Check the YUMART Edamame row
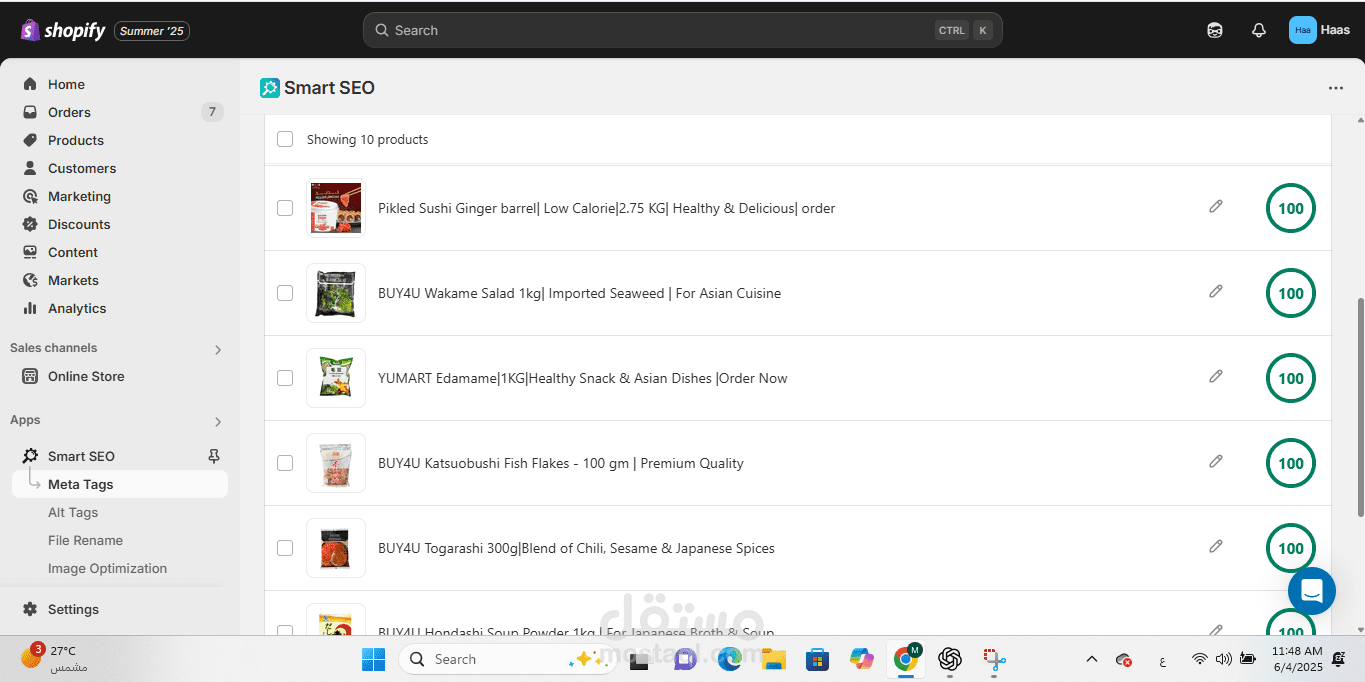Image resolution: width=1365 pixels, height=682 pixels. pos(285,378)
